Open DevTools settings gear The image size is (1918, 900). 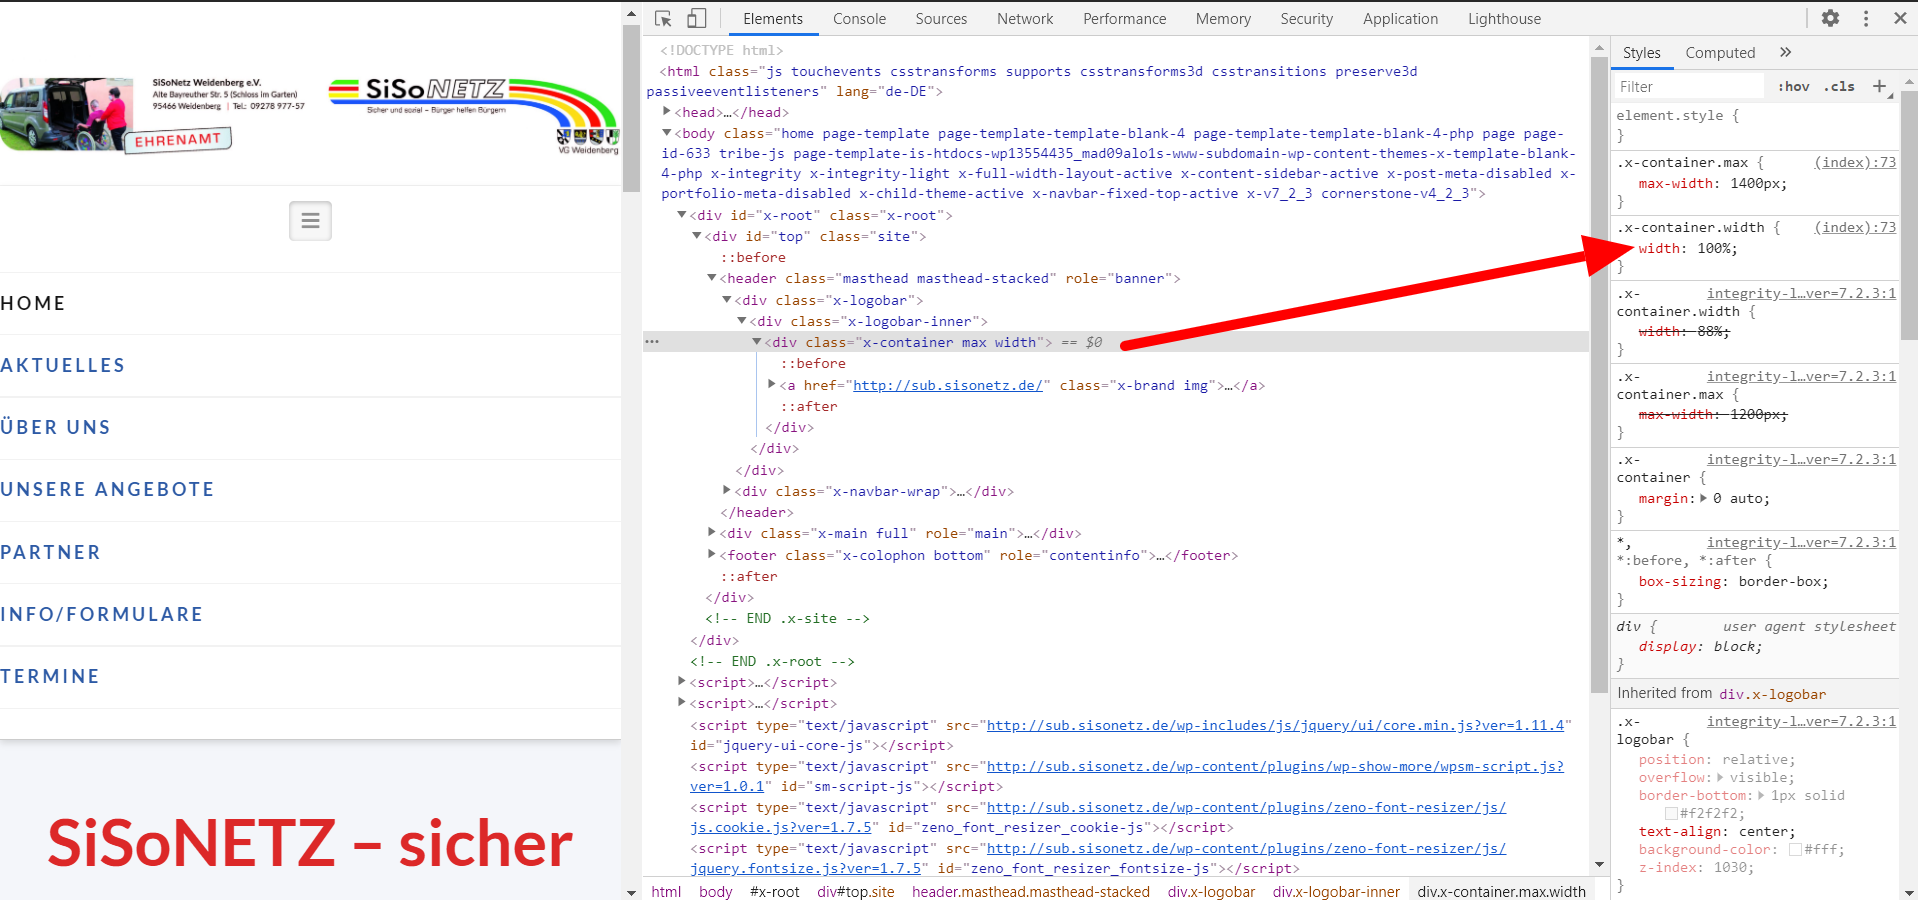[1830, 18]
